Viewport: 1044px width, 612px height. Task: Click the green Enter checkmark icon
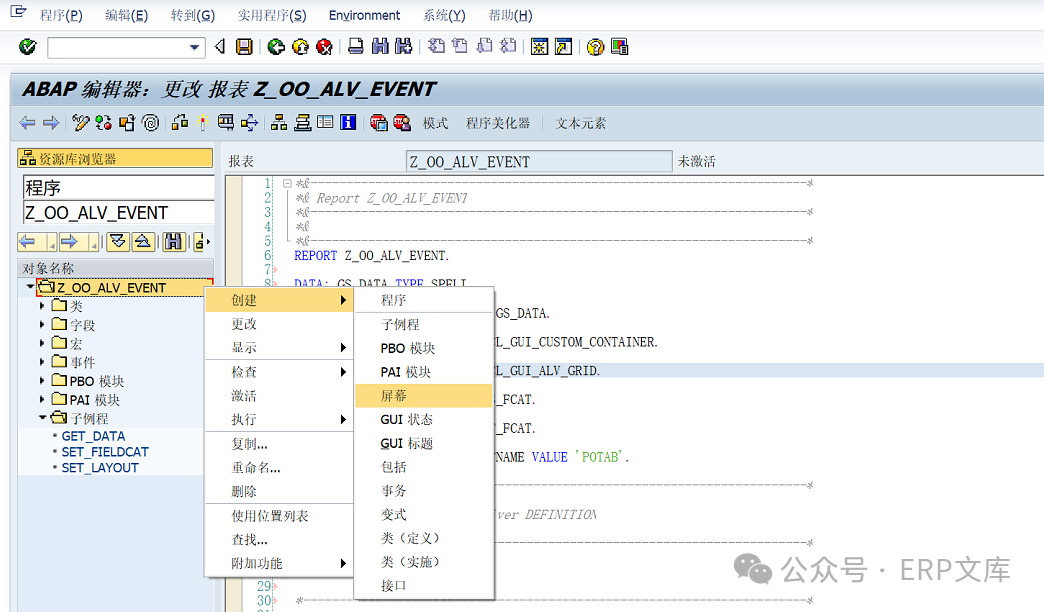point(27,45)
